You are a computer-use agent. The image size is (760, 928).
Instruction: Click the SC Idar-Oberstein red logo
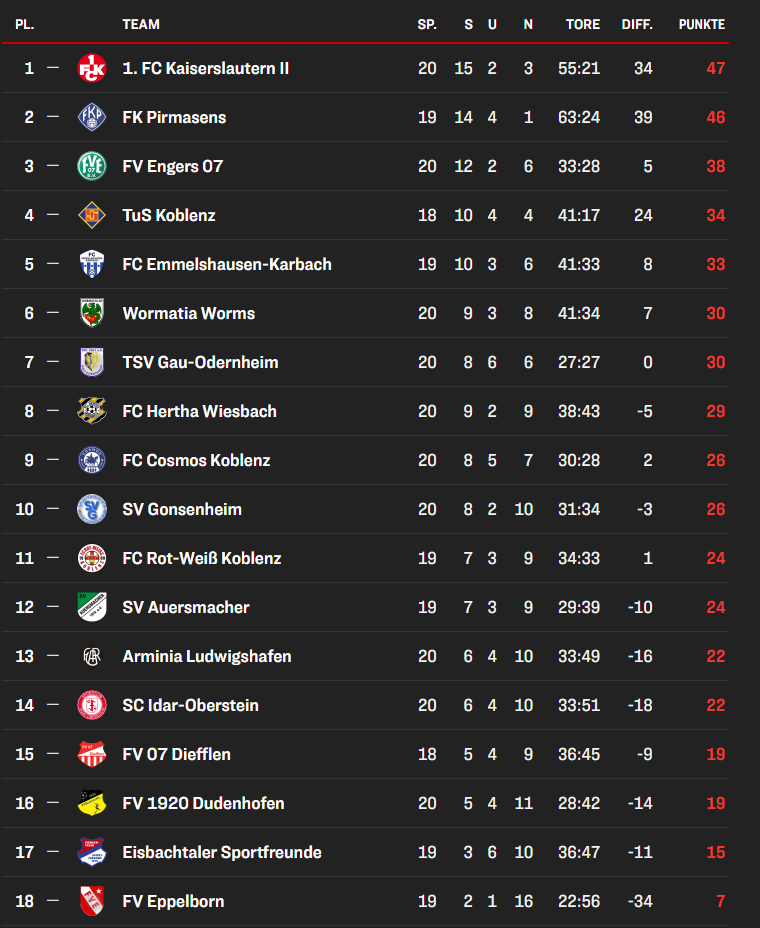92,705
